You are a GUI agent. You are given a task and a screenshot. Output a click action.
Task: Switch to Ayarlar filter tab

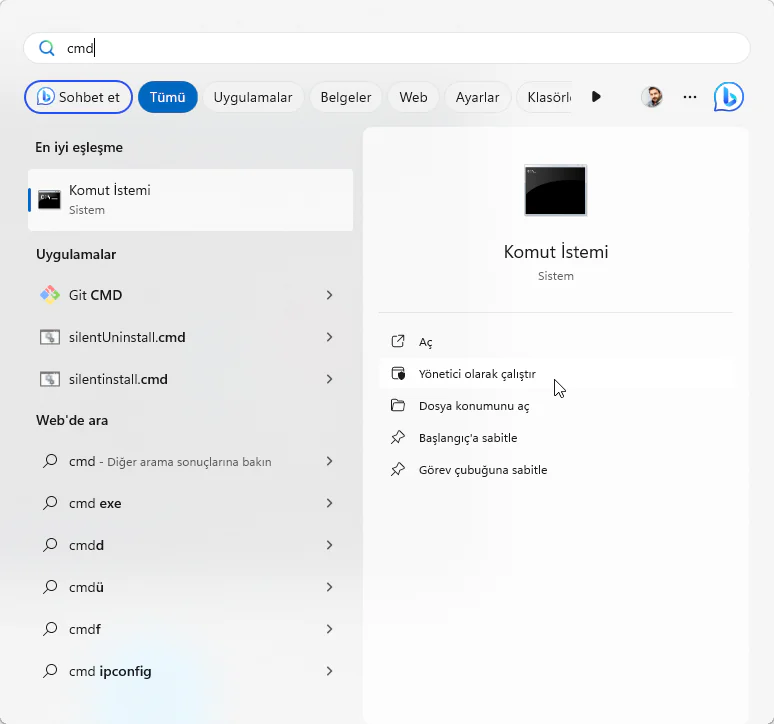[x=477, y=97]
